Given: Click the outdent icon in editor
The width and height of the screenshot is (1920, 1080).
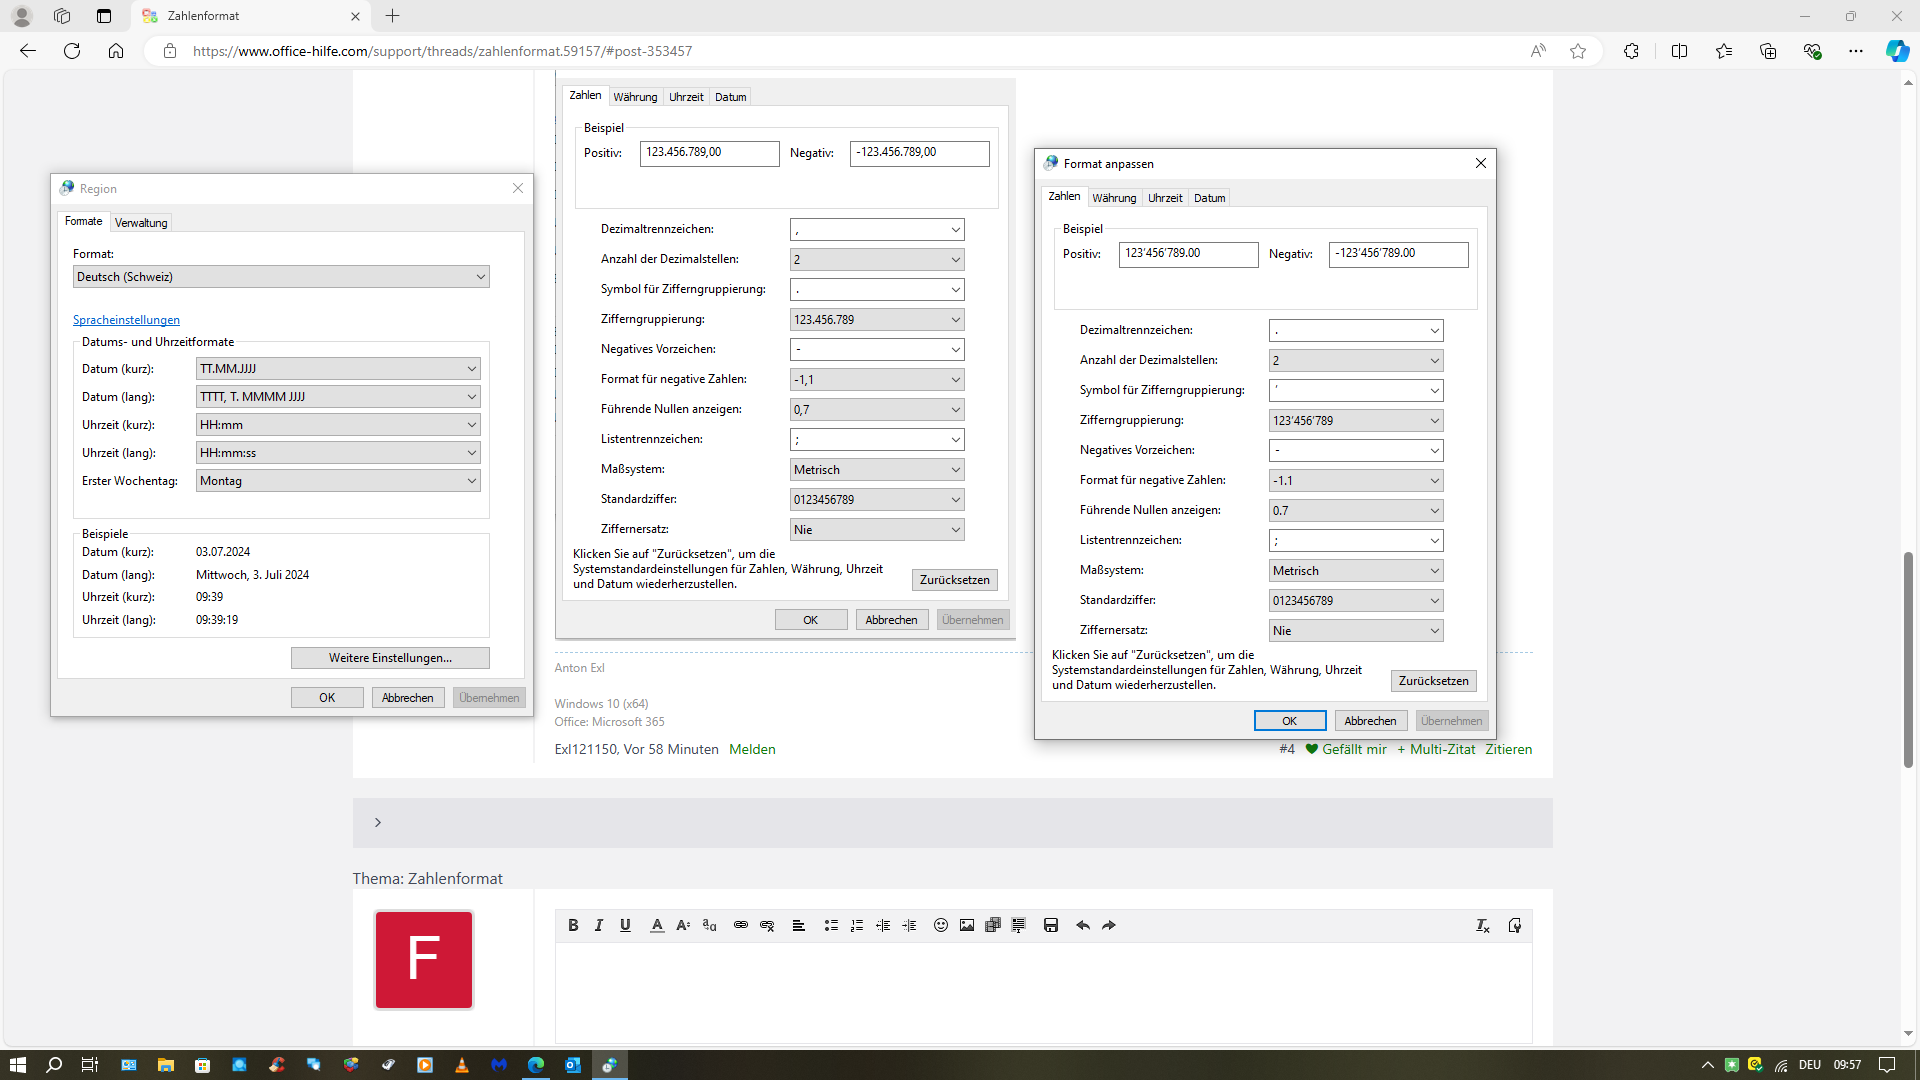Looking at the screenshot, I should (883, 926).
